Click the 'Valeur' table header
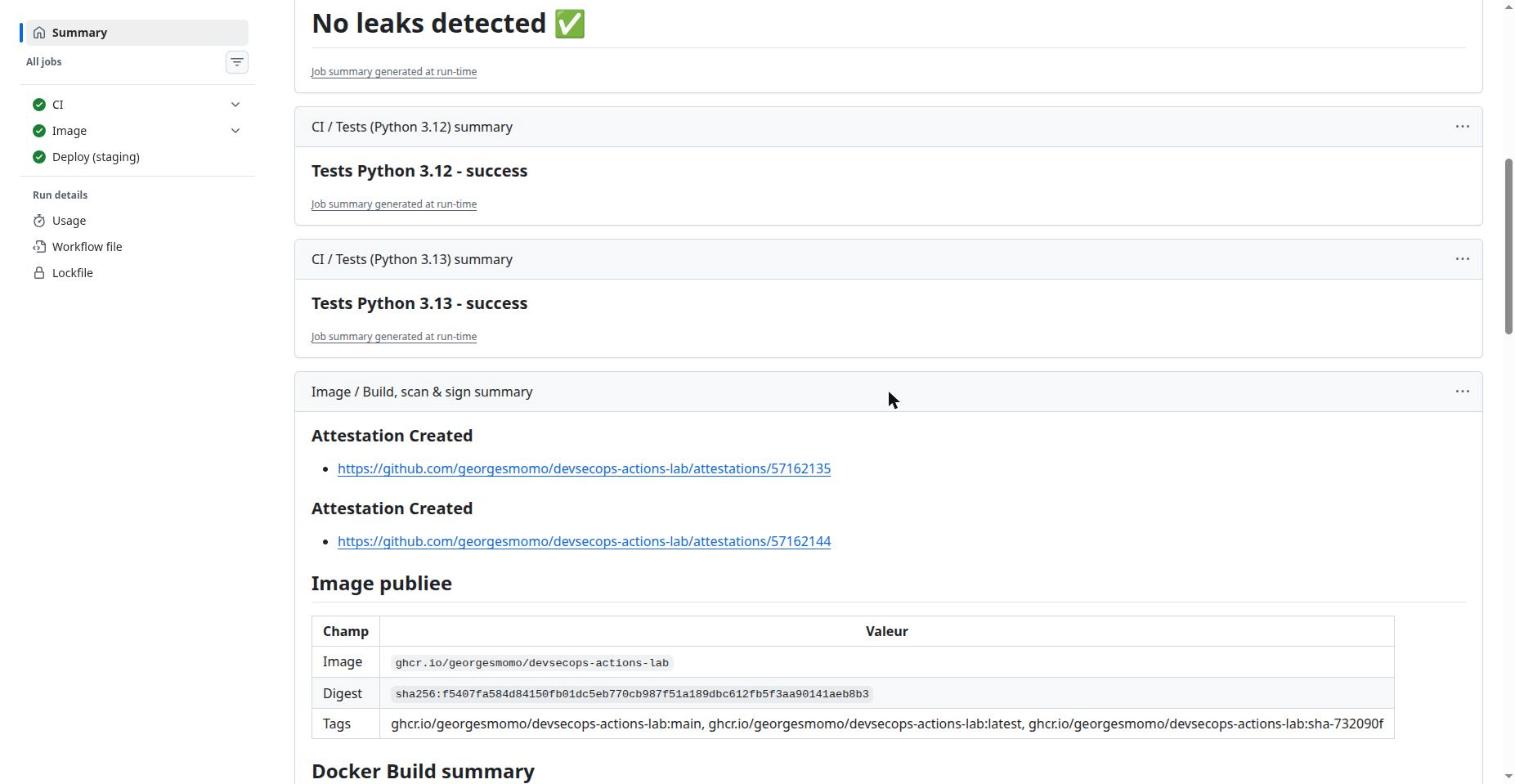The height and width of the screenshot is (784, 1515). 887,632
